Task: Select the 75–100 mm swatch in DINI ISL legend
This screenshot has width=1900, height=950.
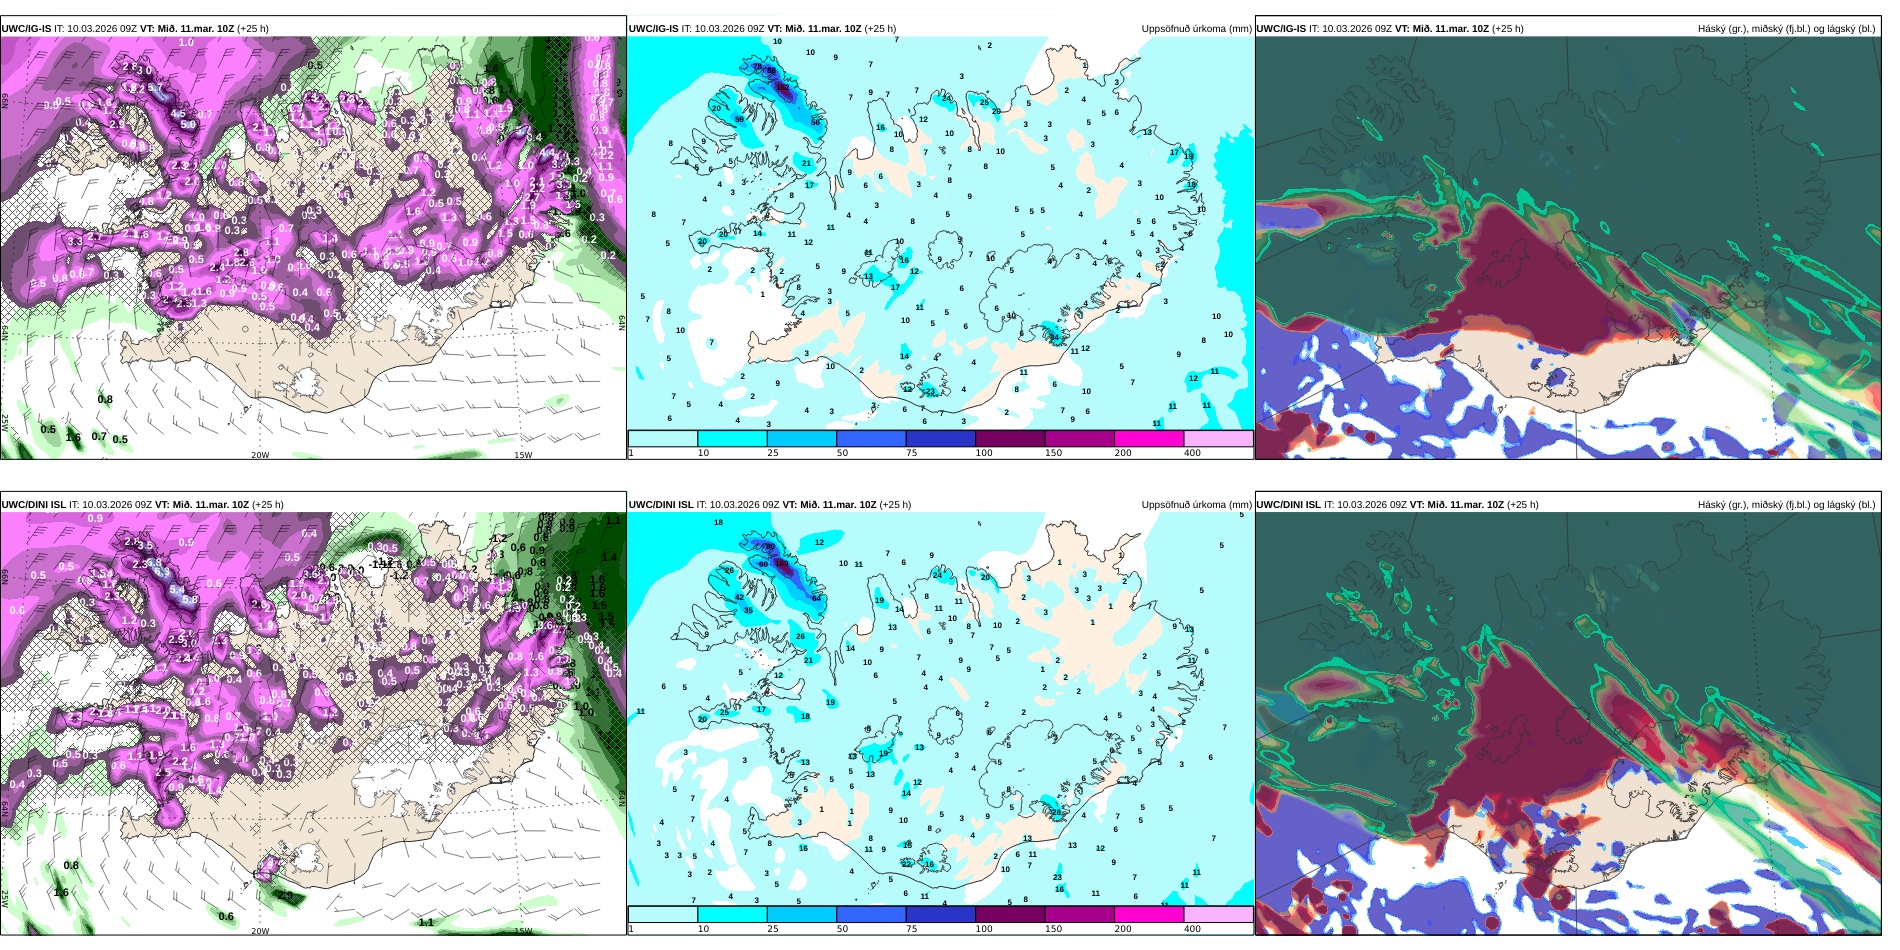Action: (941, 914)
